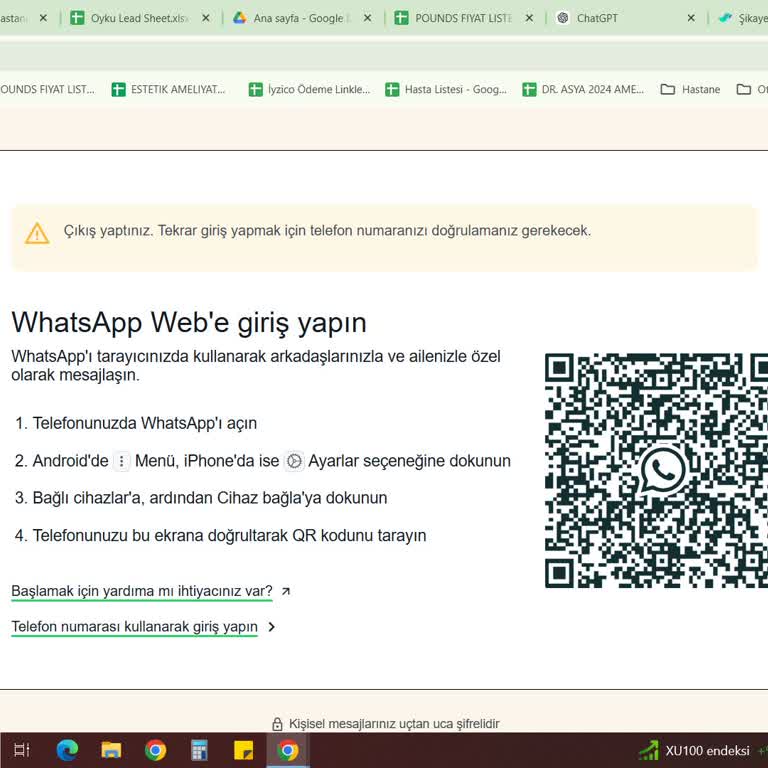Click the active Chrome window taskbar icon
The image size is (768, 768).
pyautogui.click(x=288, y=750)
